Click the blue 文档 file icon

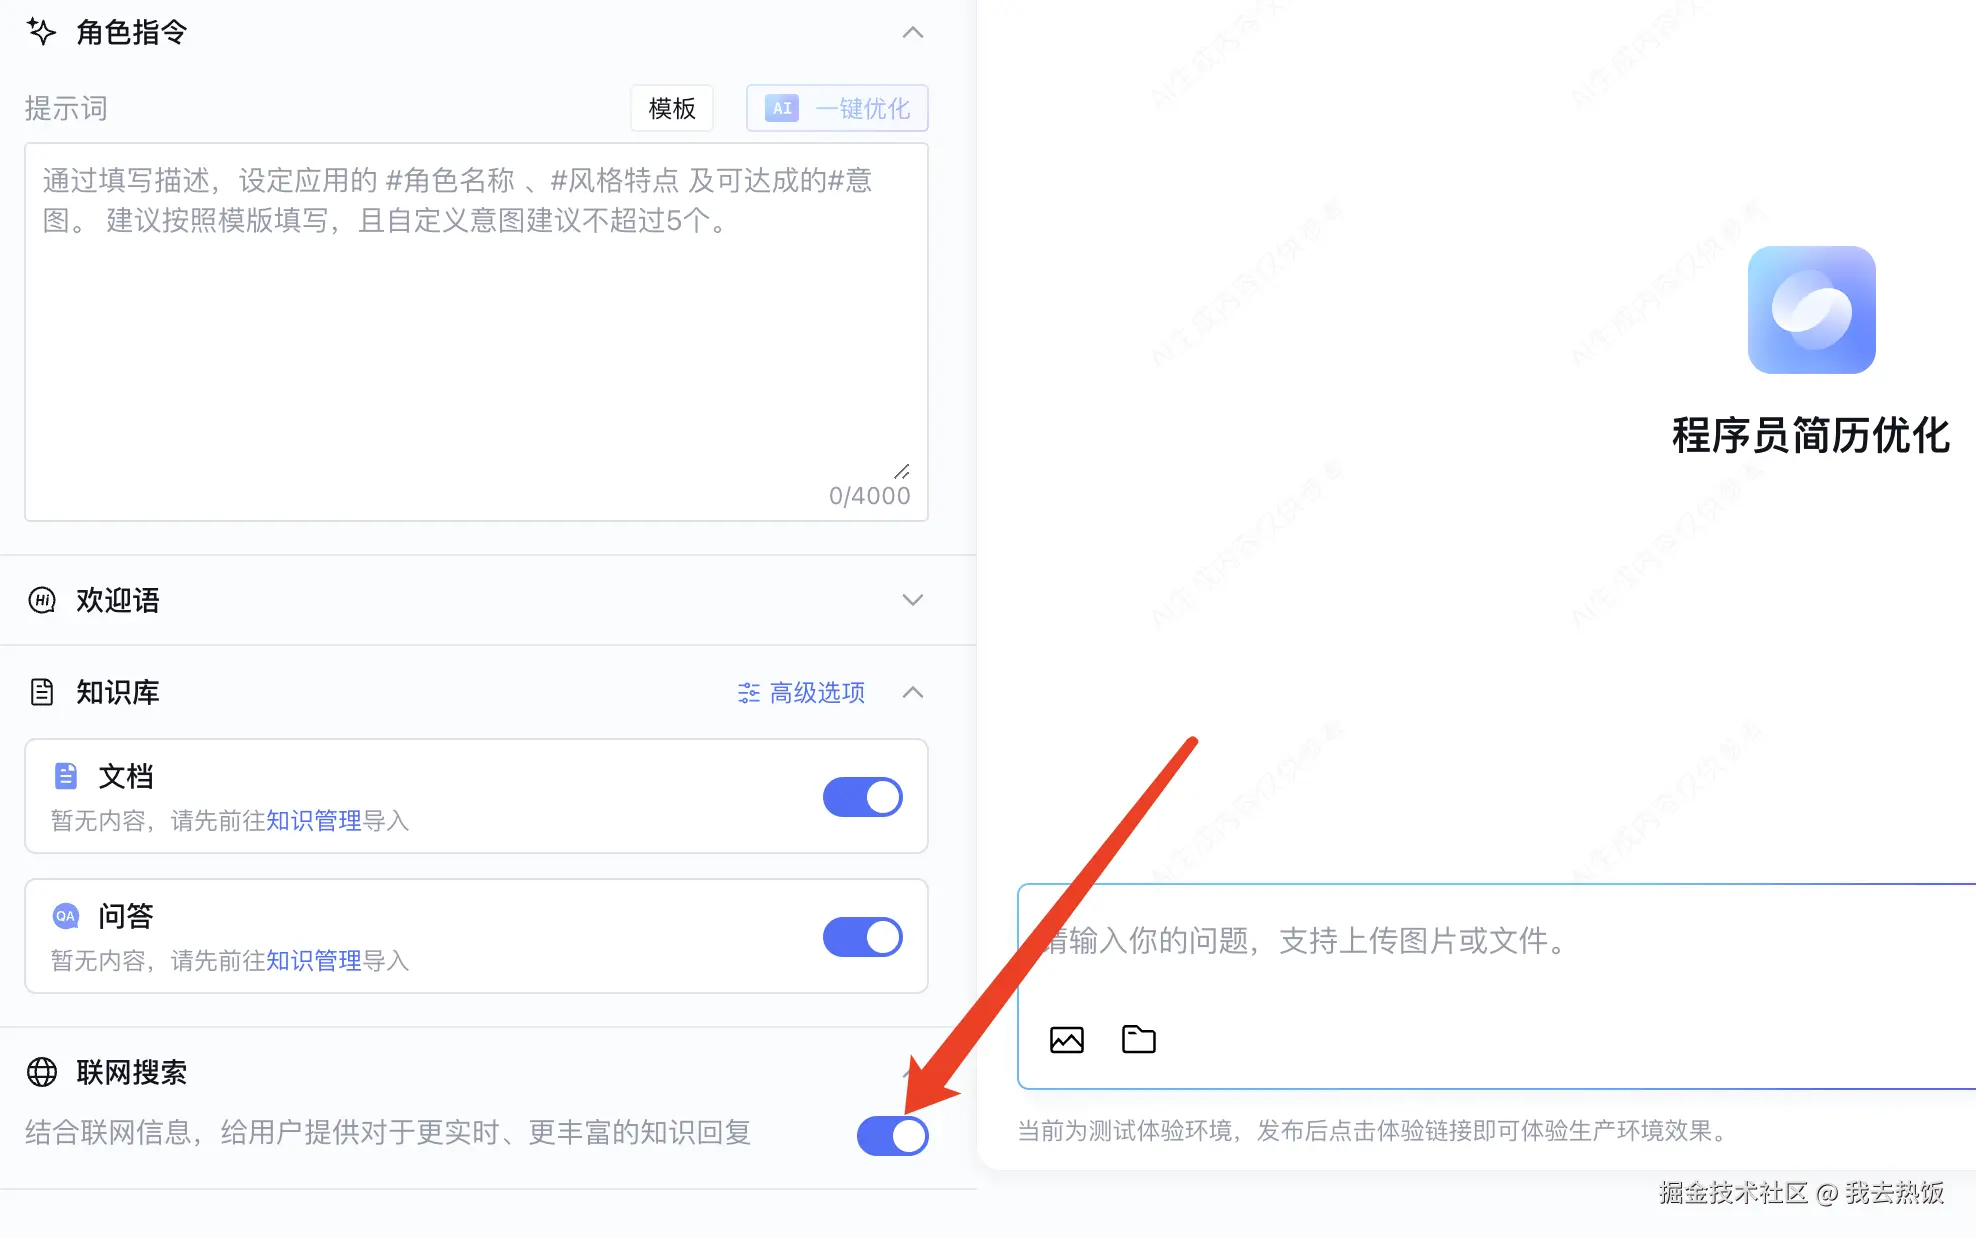coord(66,776)
